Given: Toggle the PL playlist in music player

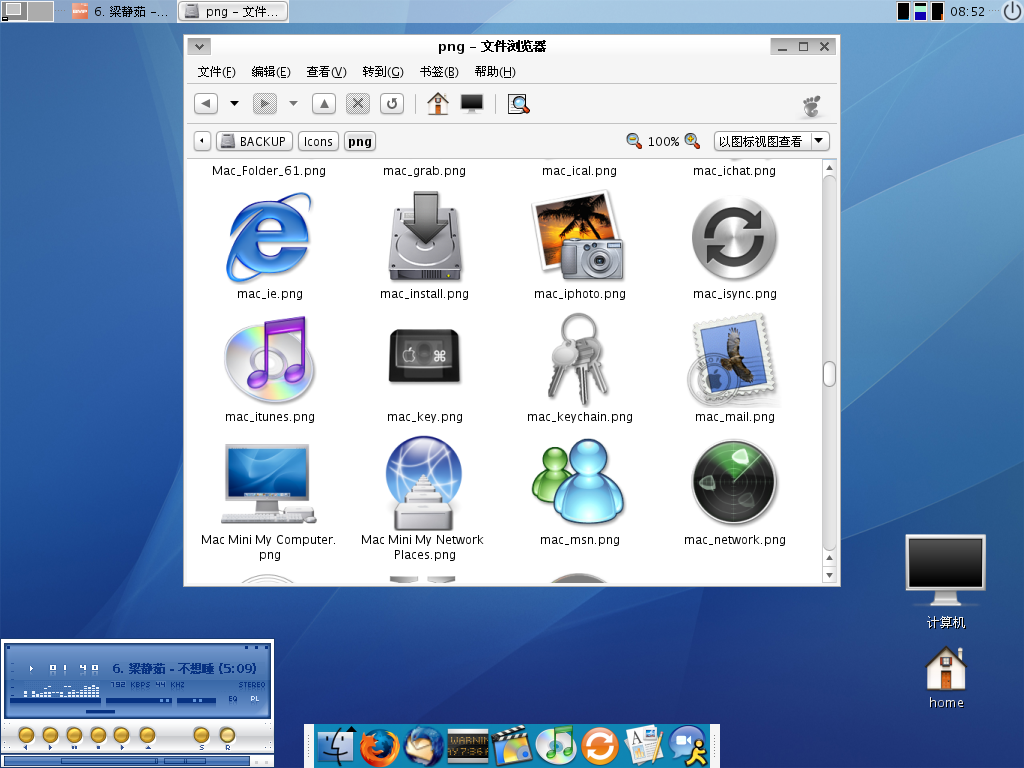Looking at the screenshot, I should pos(255,699).
